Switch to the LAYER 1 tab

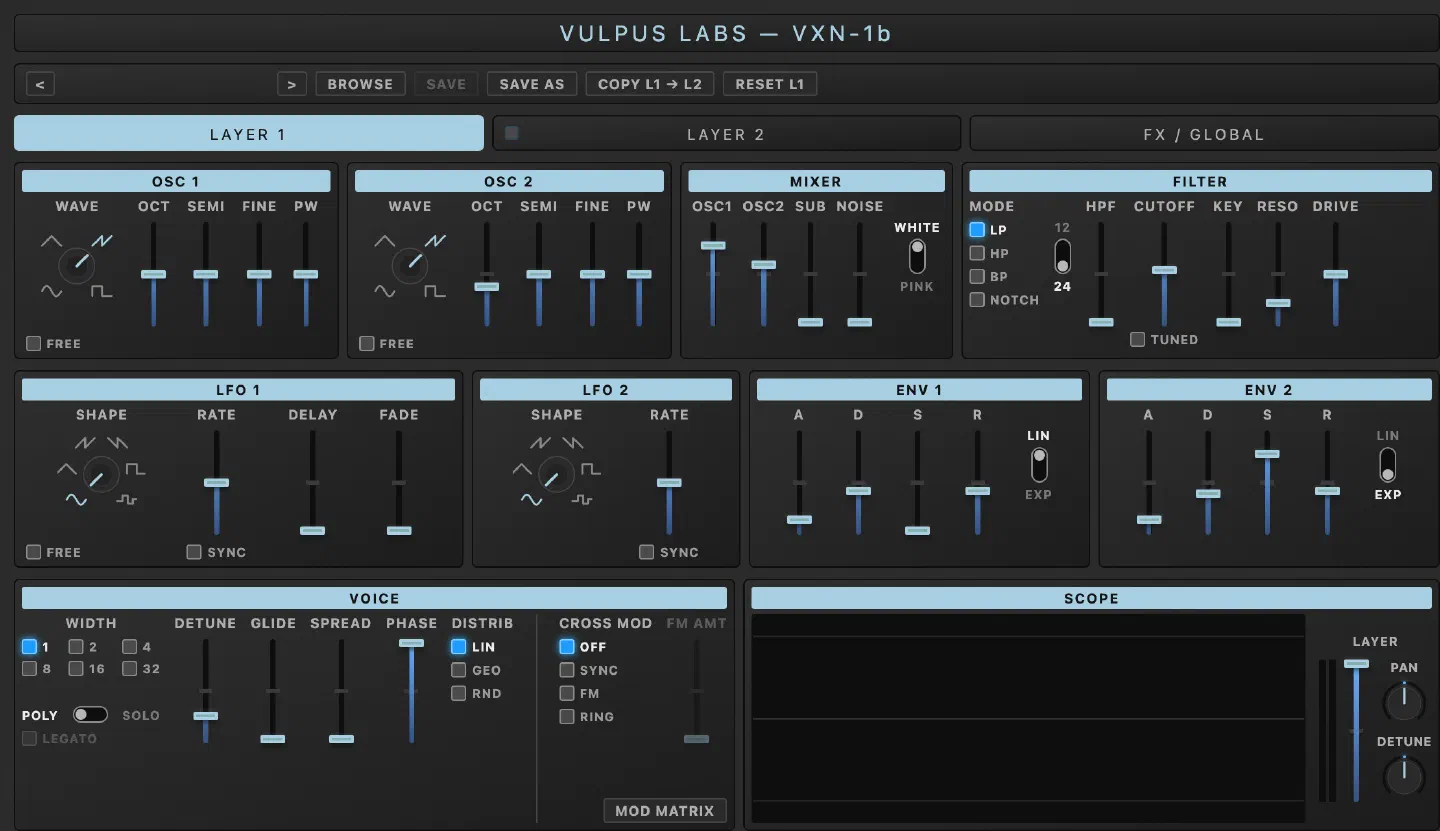click(248, 134)
